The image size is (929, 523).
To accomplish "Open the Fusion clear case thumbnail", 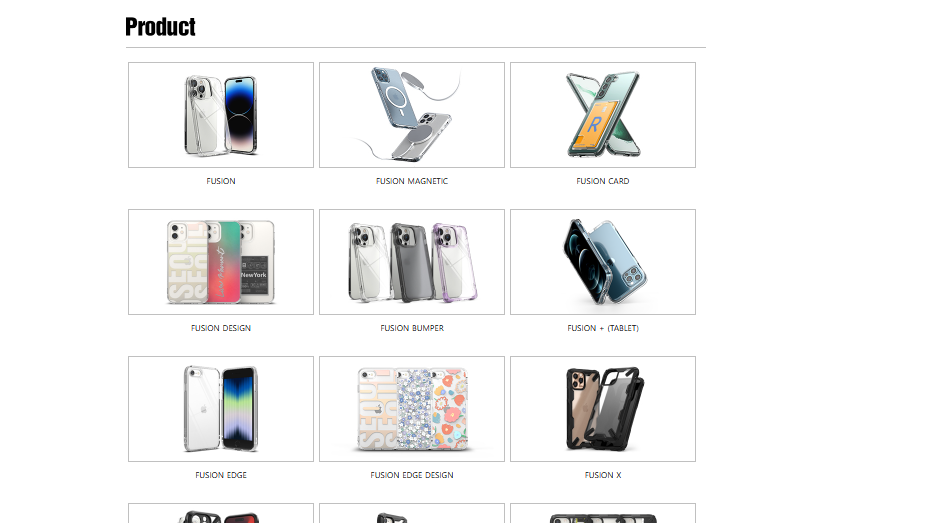I will (221, 115).
